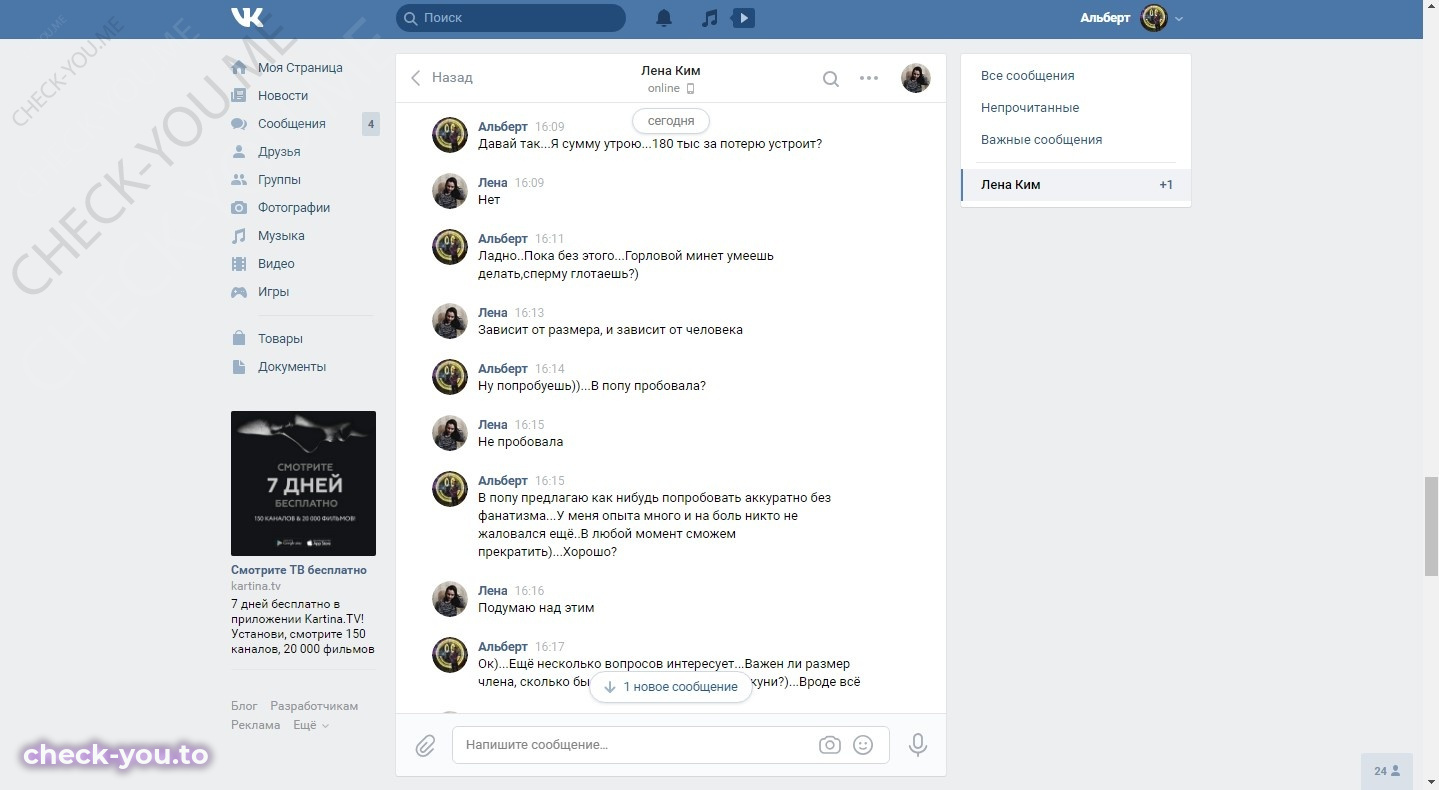Open Лена avatar on 16:13 message

click(x=450, y=321)
